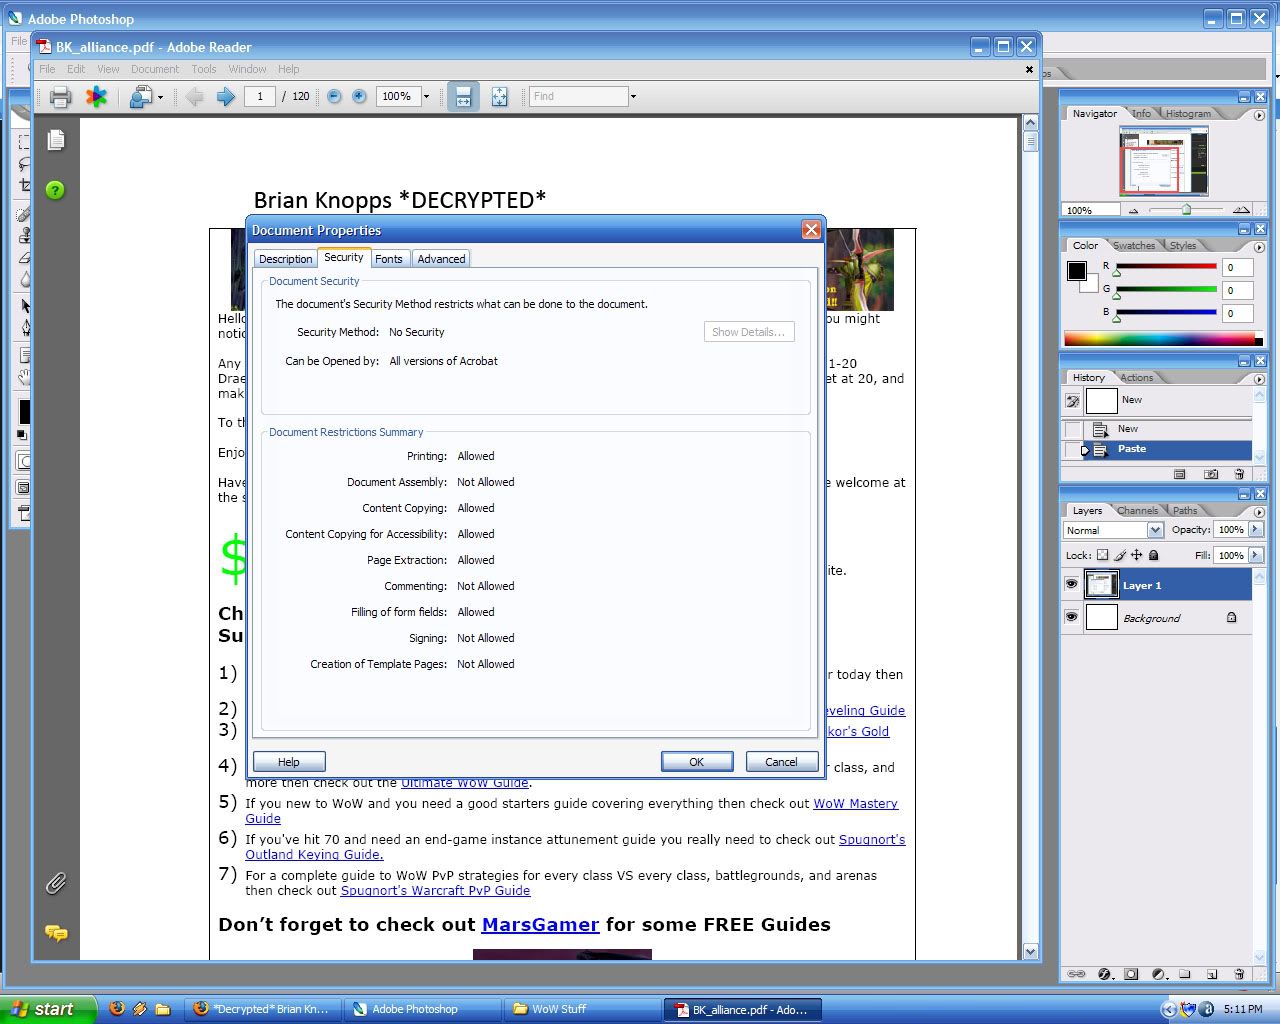Click the zoom-in mountains icon in Navigator
This screenshot has width=1280, height=1024.
pyautogui.click(x=1241, y=209)
